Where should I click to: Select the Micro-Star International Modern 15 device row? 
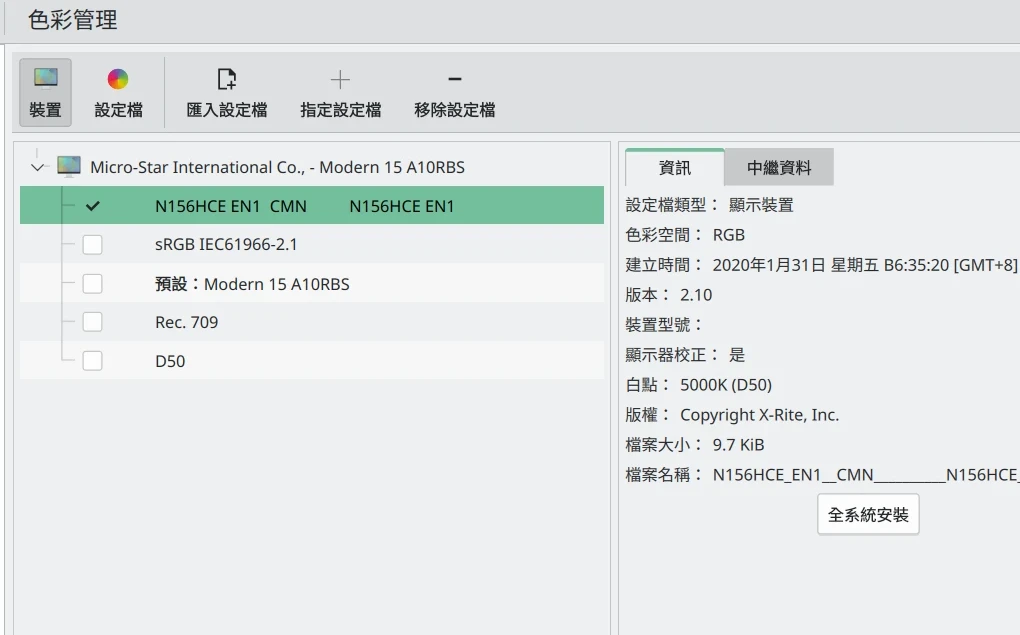pyautogui.click(x=277, y=167)
